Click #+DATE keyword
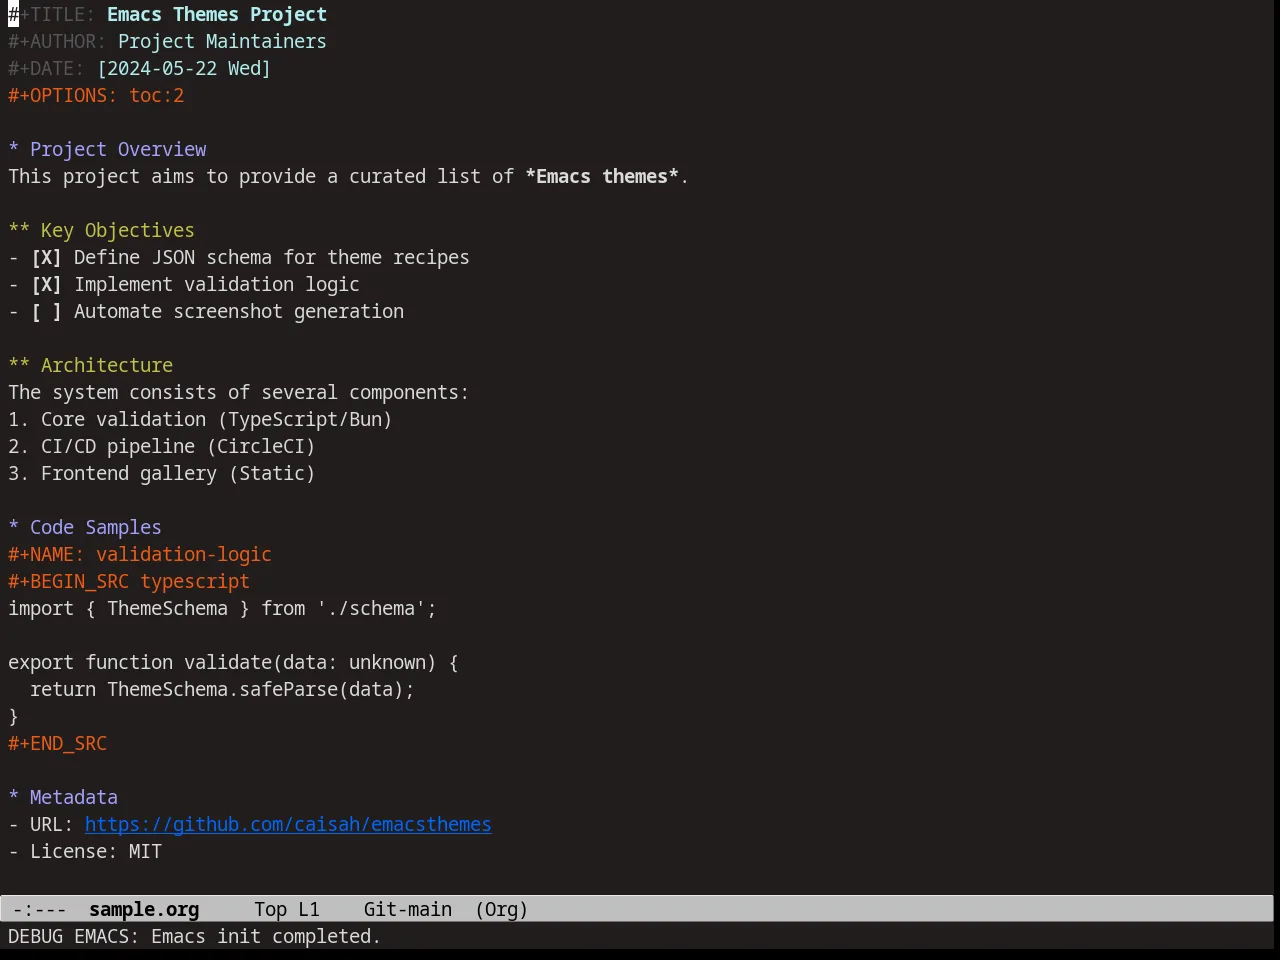The width and height of the screenshot is (1280, 960). click(46, 69)
